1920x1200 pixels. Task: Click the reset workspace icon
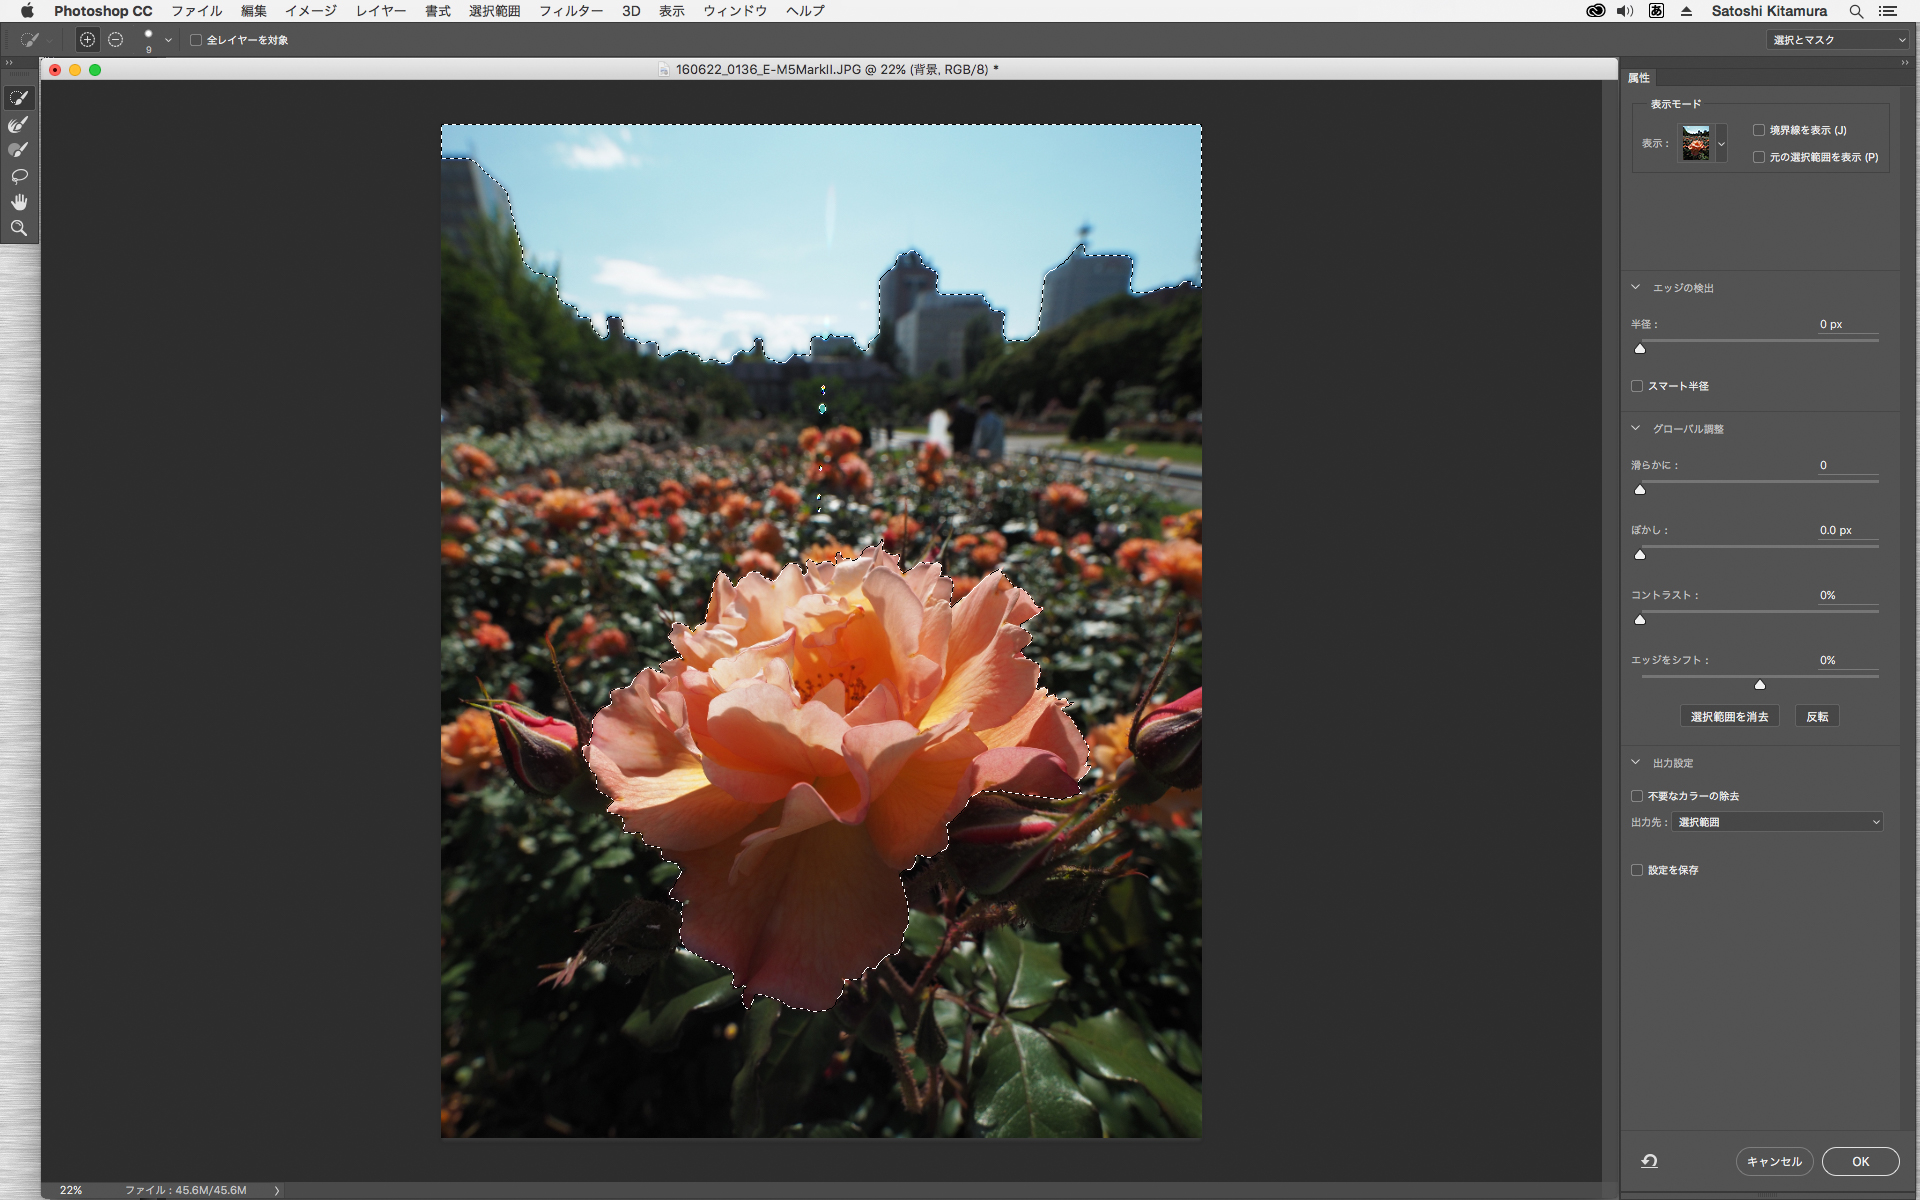coord(1649,1161)
